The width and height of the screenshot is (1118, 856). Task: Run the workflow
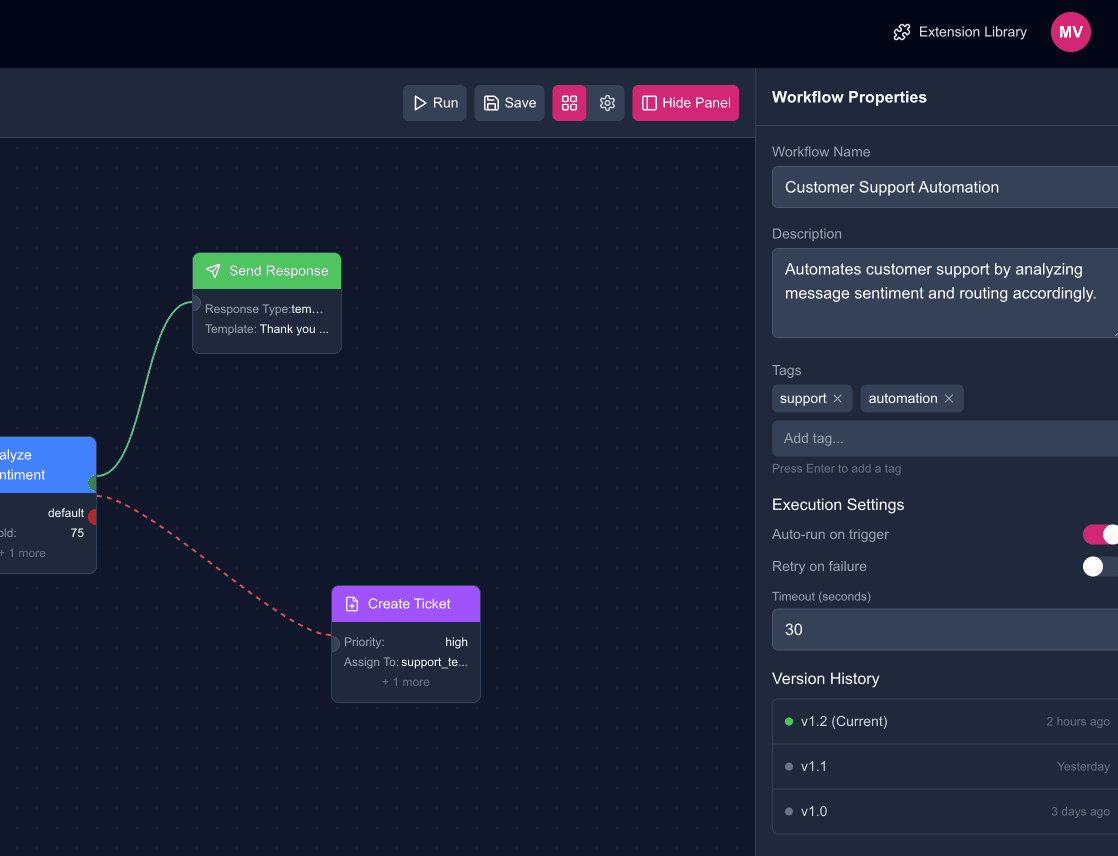[x=434, y=102]
